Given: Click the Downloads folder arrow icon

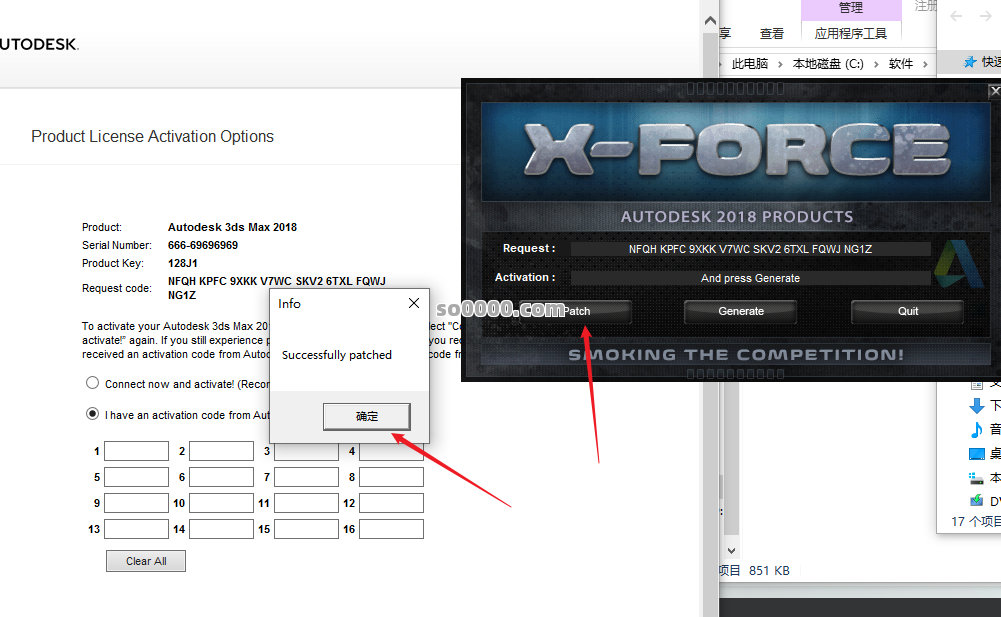Looking at the screenshot, I should (977, 406).
